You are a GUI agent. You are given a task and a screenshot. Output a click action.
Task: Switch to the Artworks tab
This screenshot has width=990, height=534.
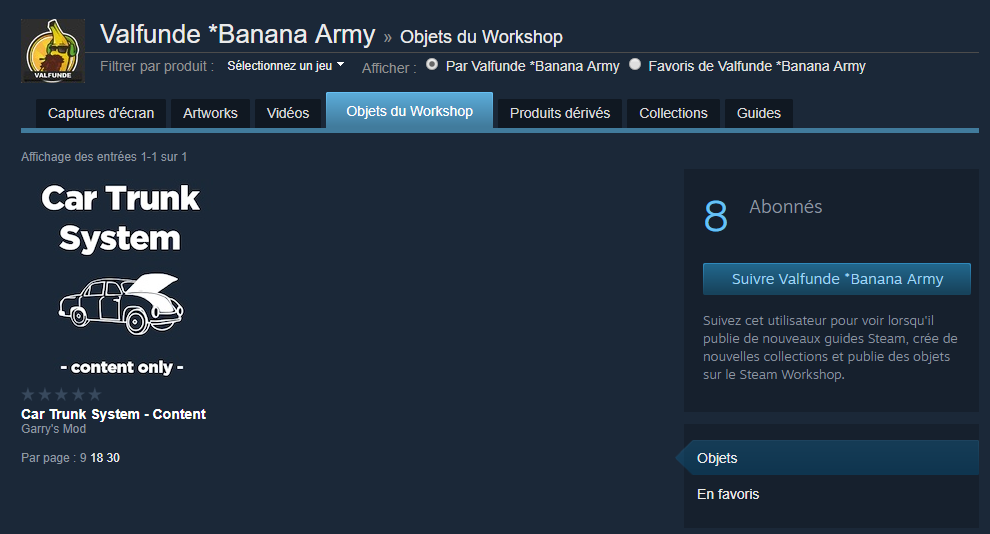[210, 114]
